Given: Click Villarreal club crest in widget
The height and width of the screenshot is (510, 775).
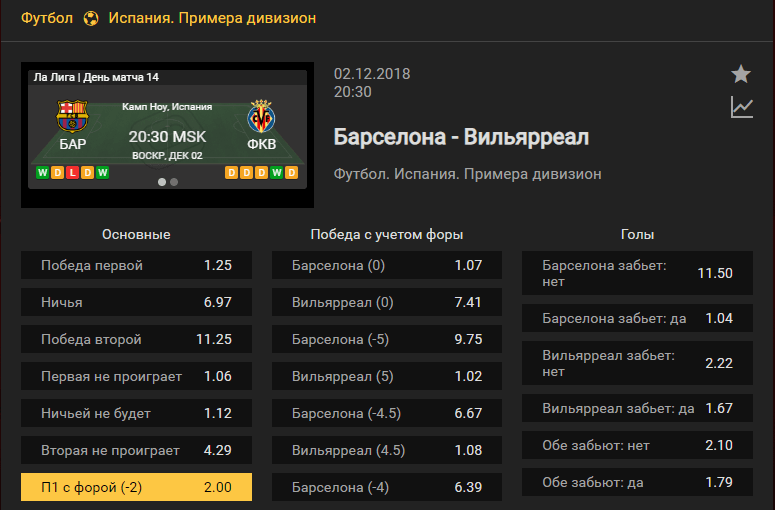Looking at the screenshot, I should pyautogui.click(x=261, y=116).
